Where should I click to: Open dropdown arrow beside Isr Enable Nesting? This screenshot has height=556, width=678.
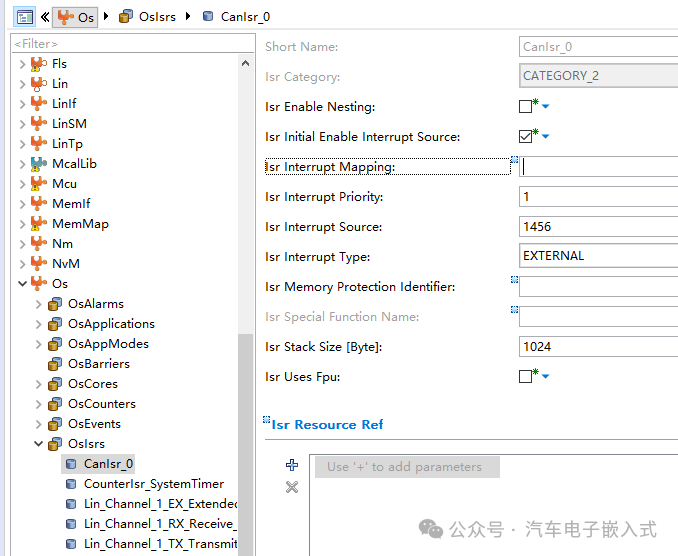coord(546,107)
